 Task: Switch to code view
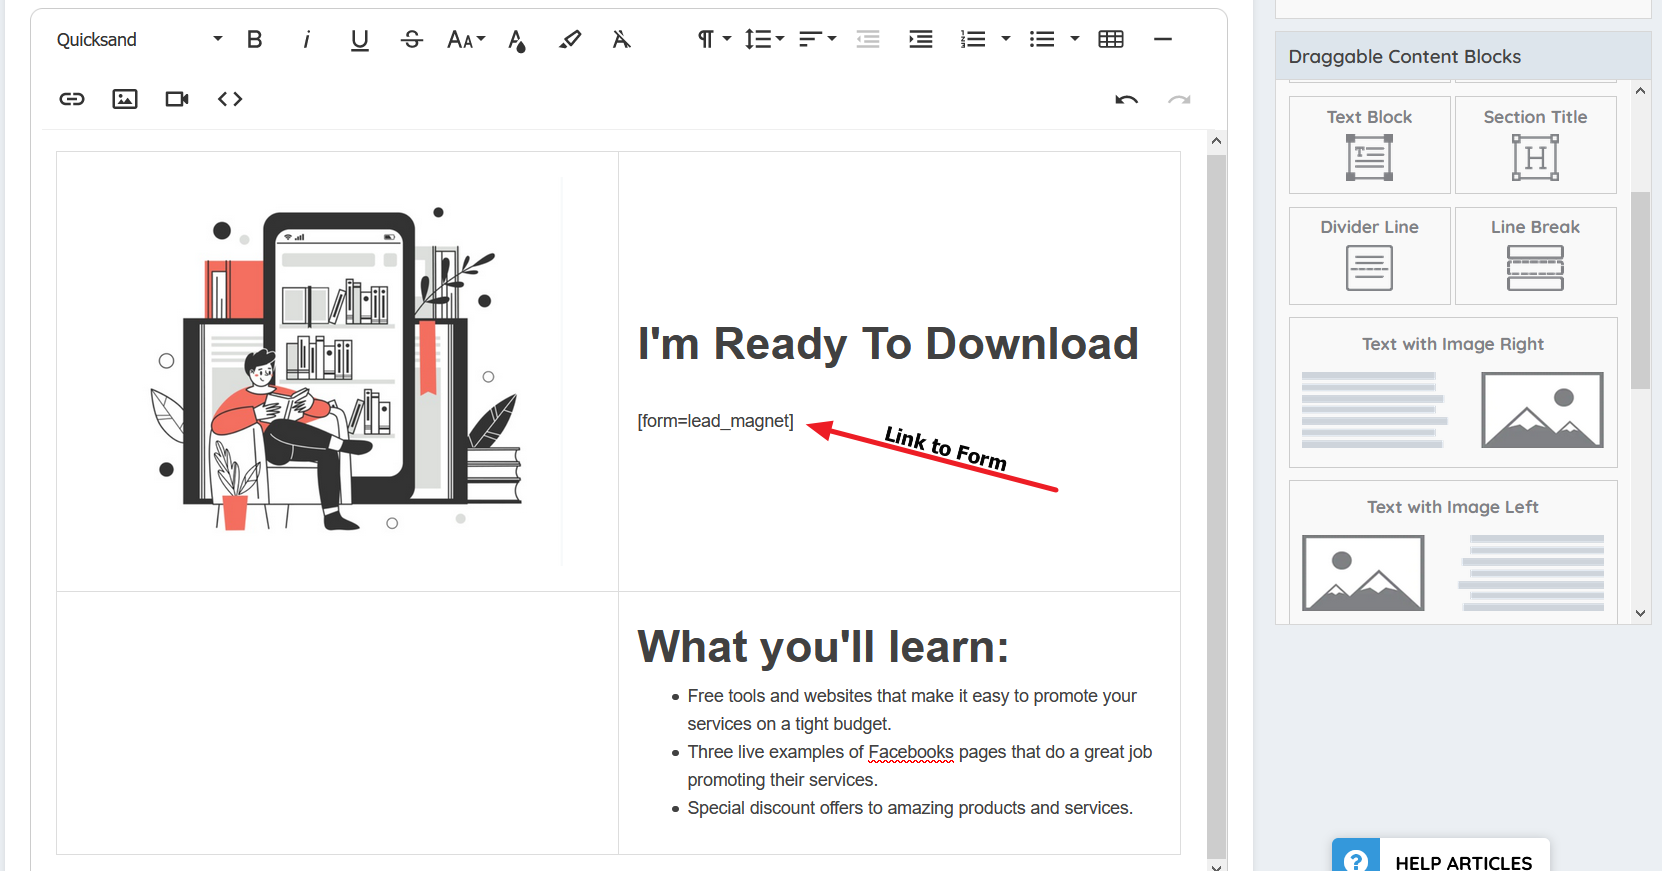pos(230,99)
